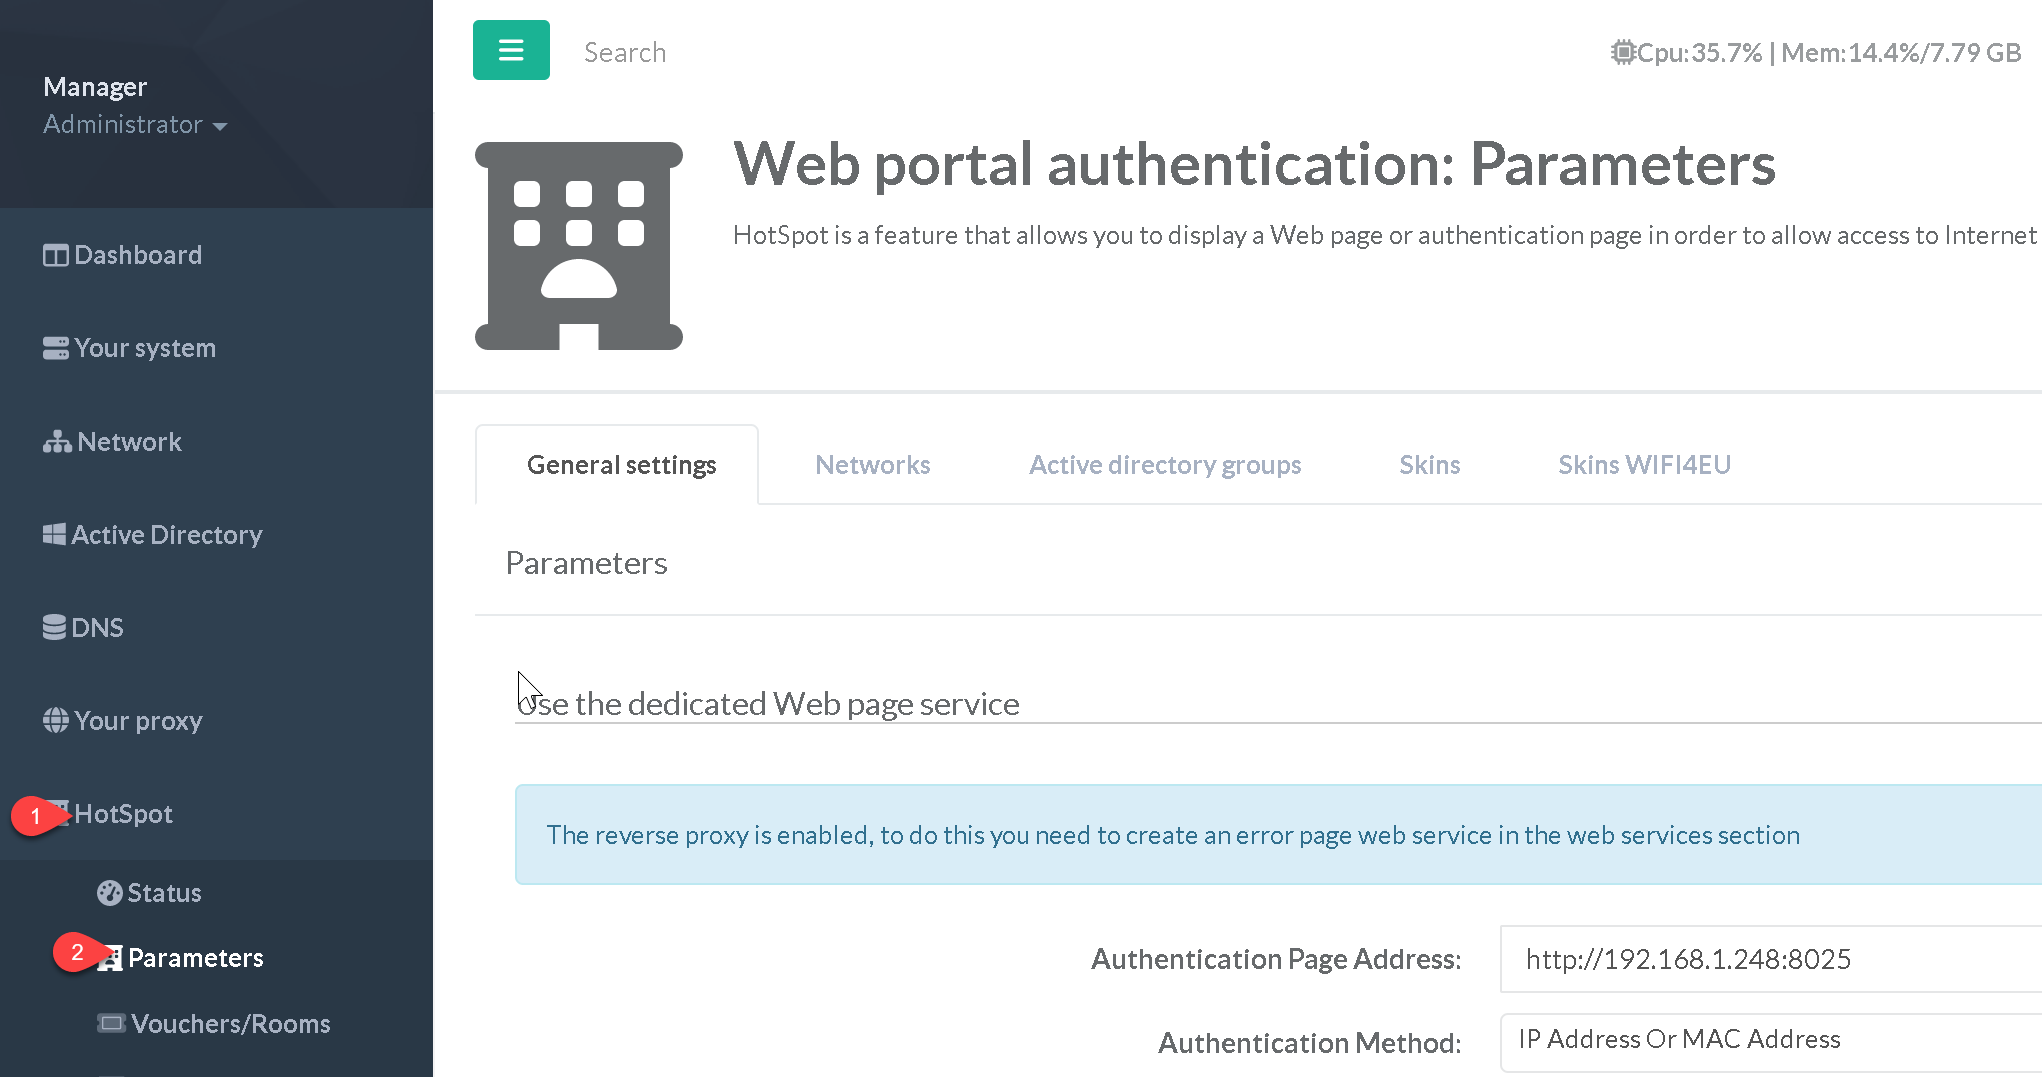The width and height of the screenshot is (2042, 1077).
Task: Expand the Administrator dropdown menu
Action: tap(135, 125)
